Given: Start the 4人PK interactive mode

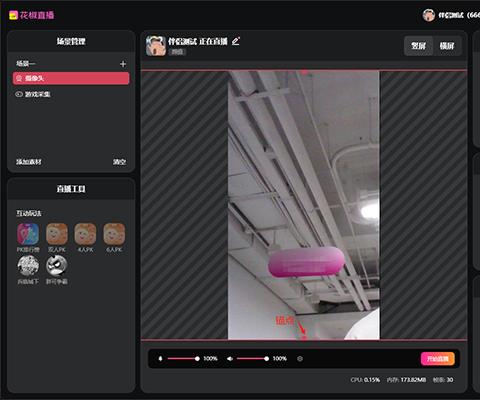Looking at the screenshot, I should pyautogui.click(x=85, y=234).
